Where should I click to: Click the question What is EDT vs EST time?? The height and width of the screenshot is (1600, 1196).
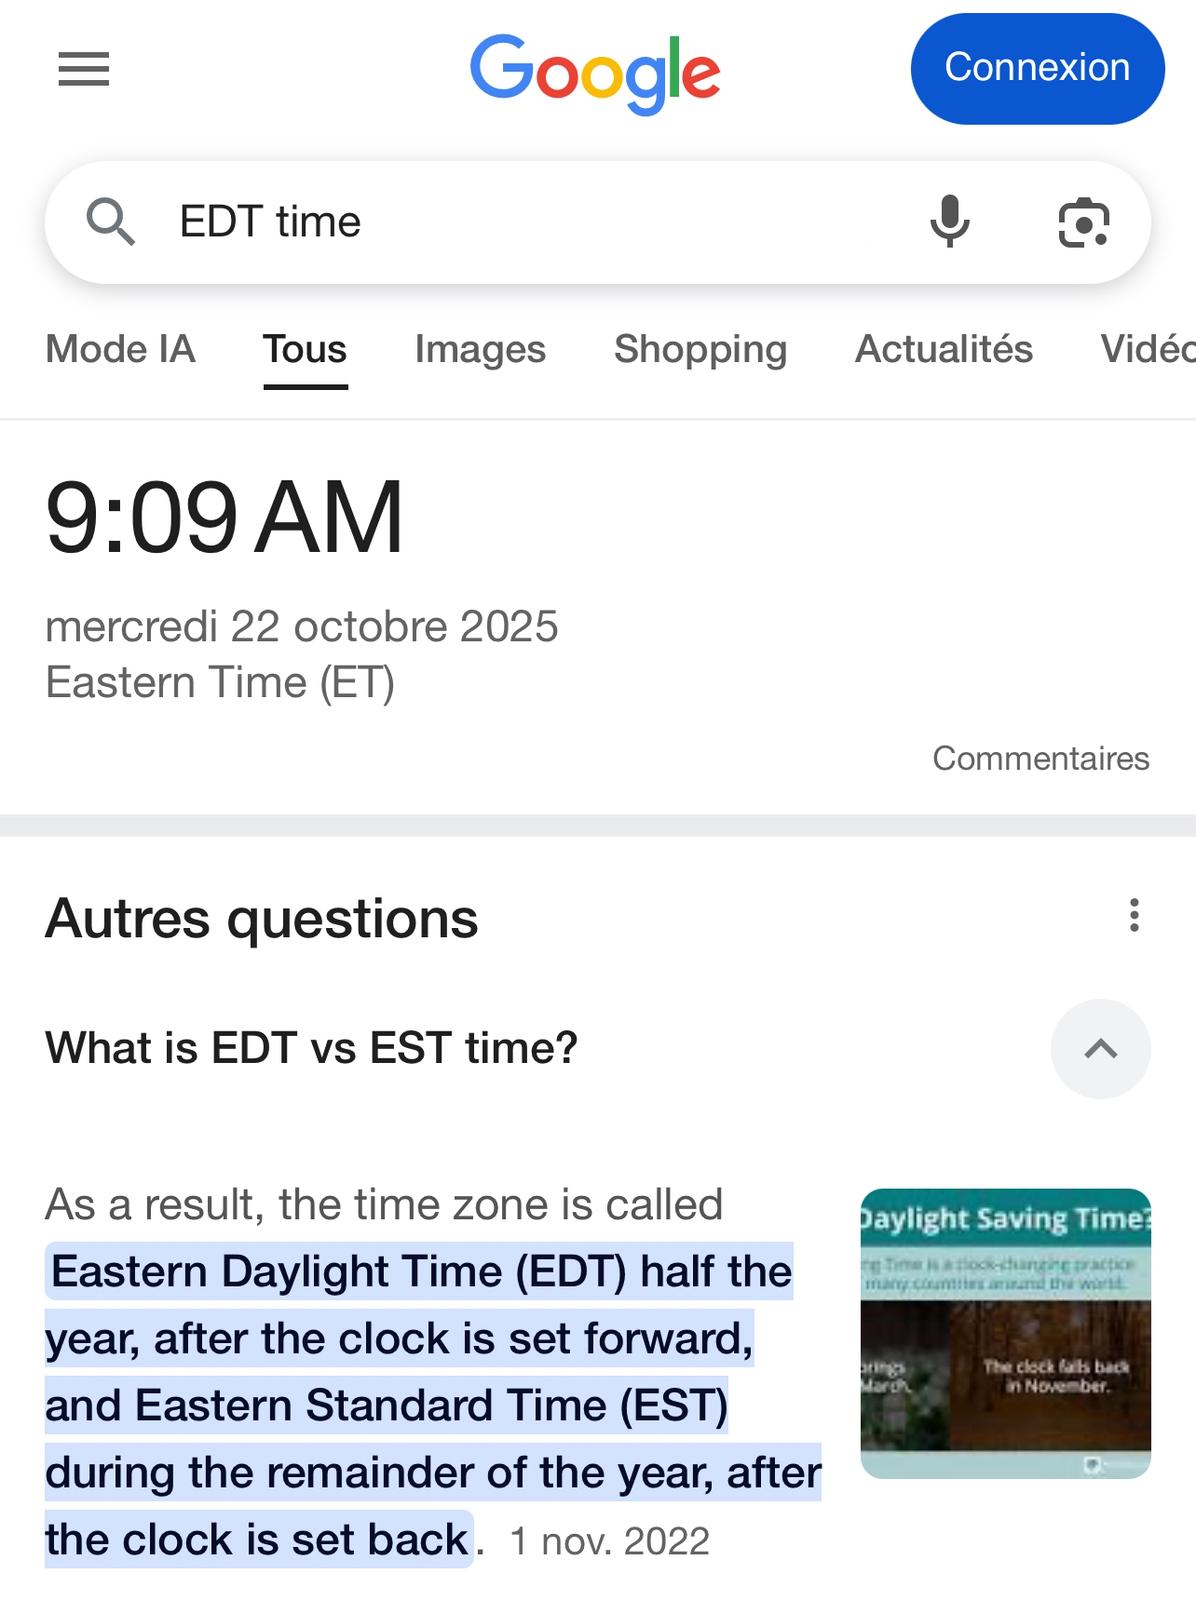312,1048
